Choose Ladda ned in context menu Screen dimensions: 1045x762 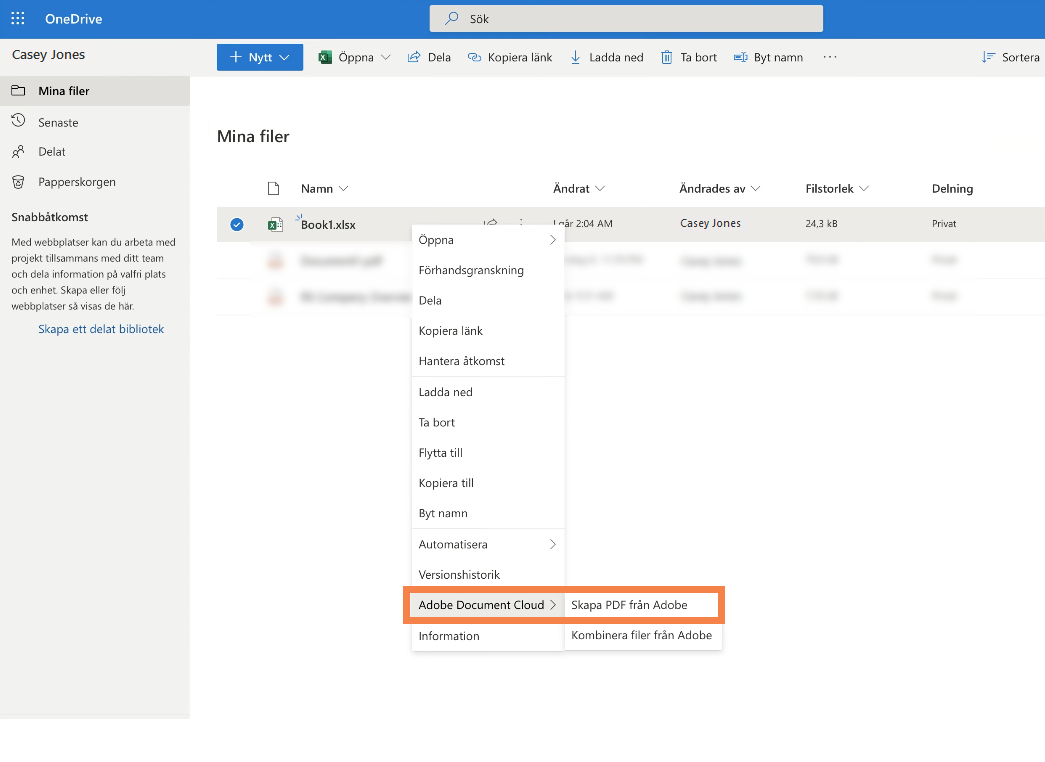488,392
